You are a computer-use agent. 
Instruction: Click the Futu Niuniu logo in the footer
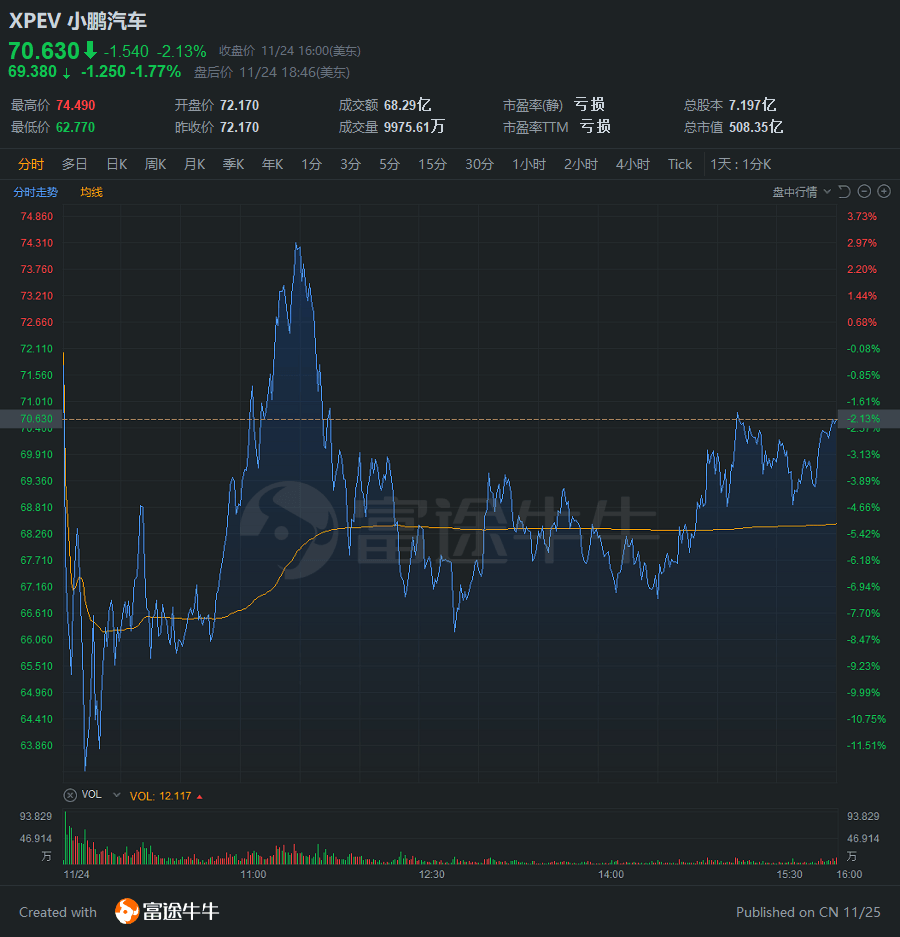click(x=167, y=911)
